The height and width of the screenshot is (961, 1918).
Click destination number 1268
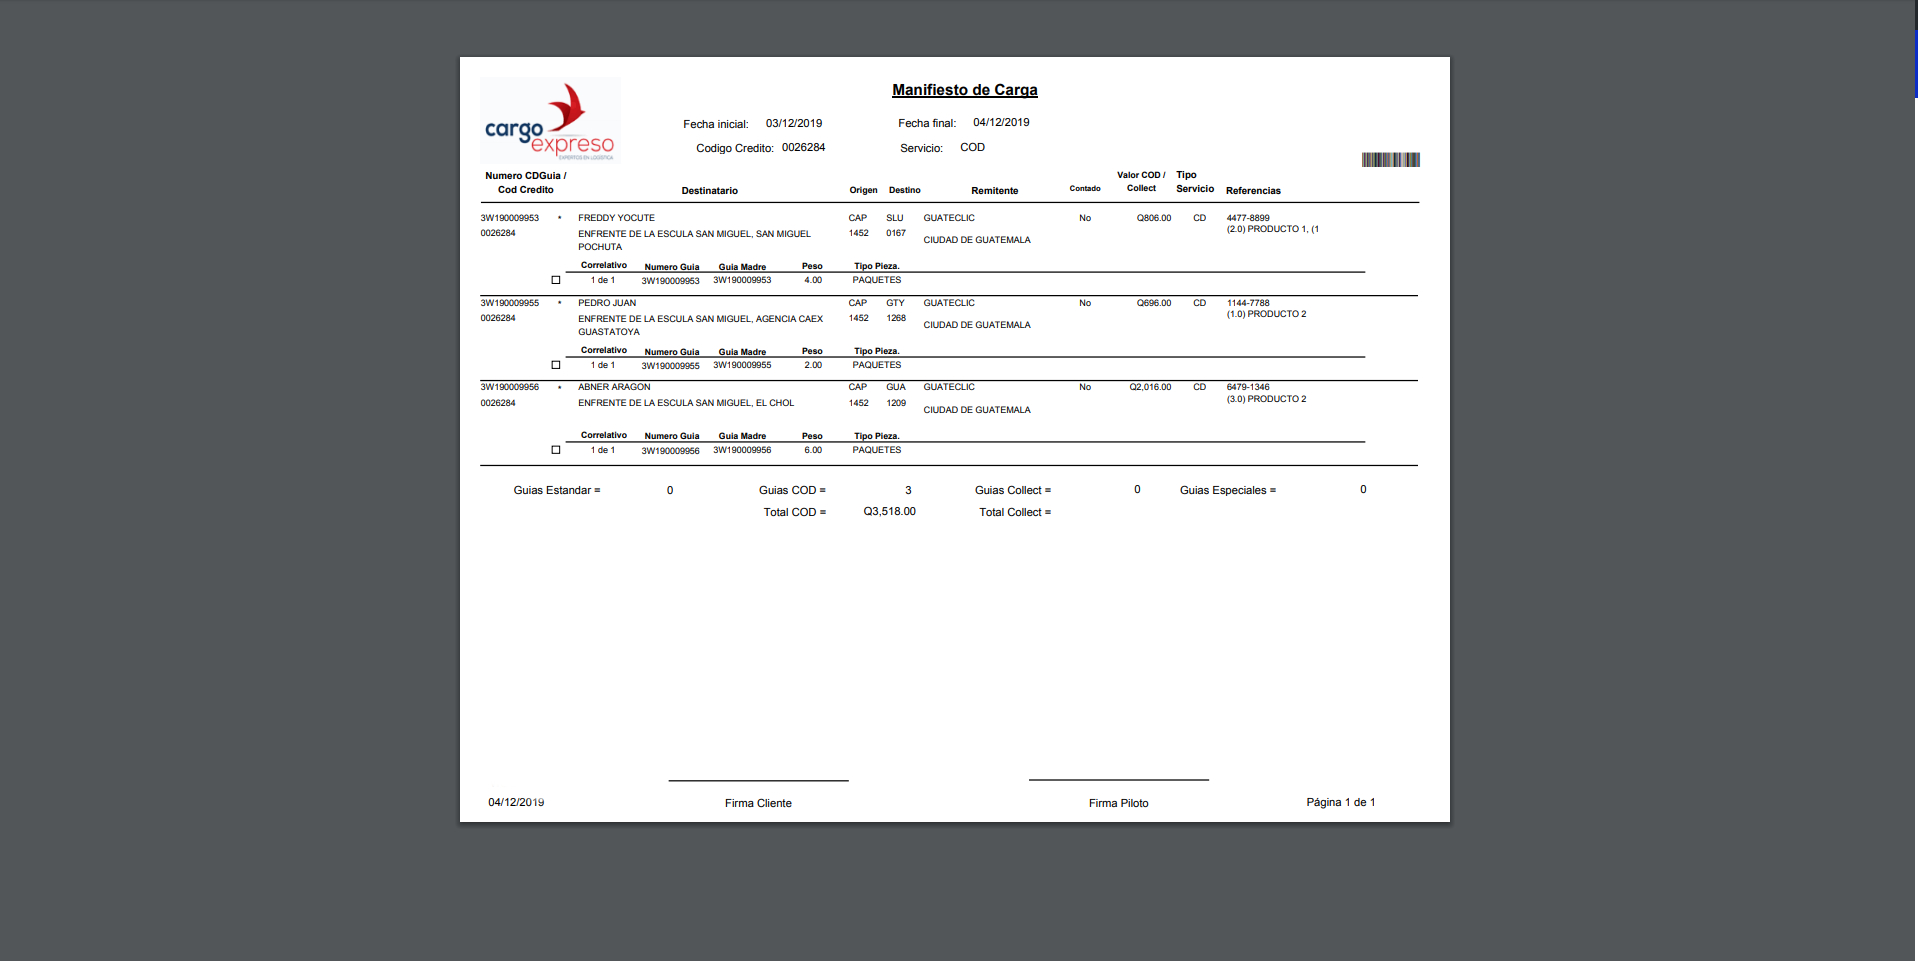pos(896,318)
